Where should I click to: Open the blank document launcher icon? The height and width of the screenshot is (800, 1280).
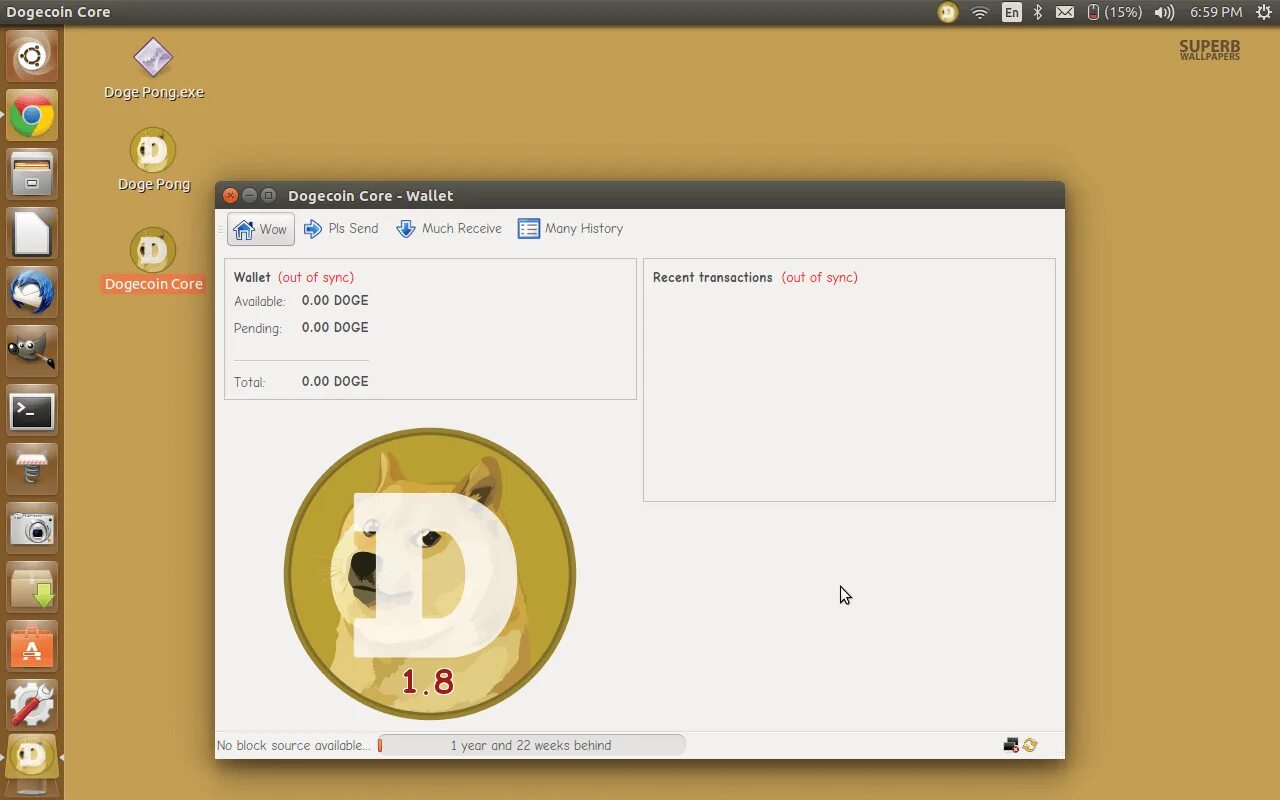[32, 233]
